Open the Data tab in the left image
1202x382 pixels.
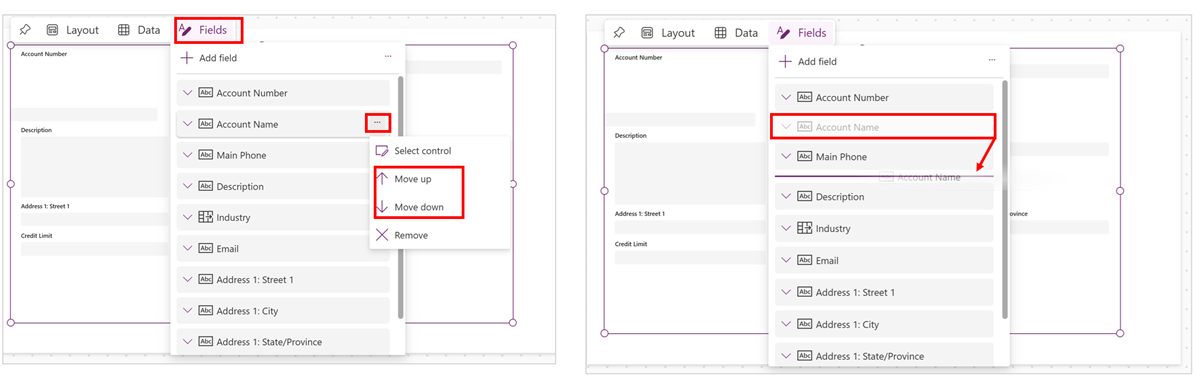pyautogui.click(x=139, y=30)
